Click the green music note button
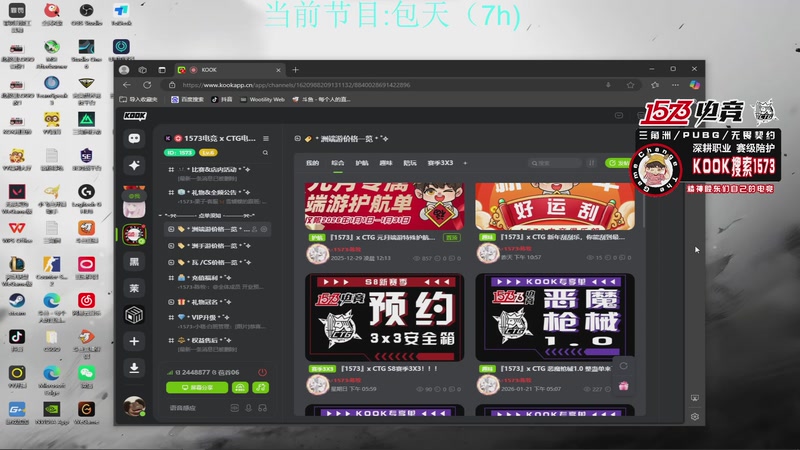Viewport: 800px width, 450px height. [261, 388]
